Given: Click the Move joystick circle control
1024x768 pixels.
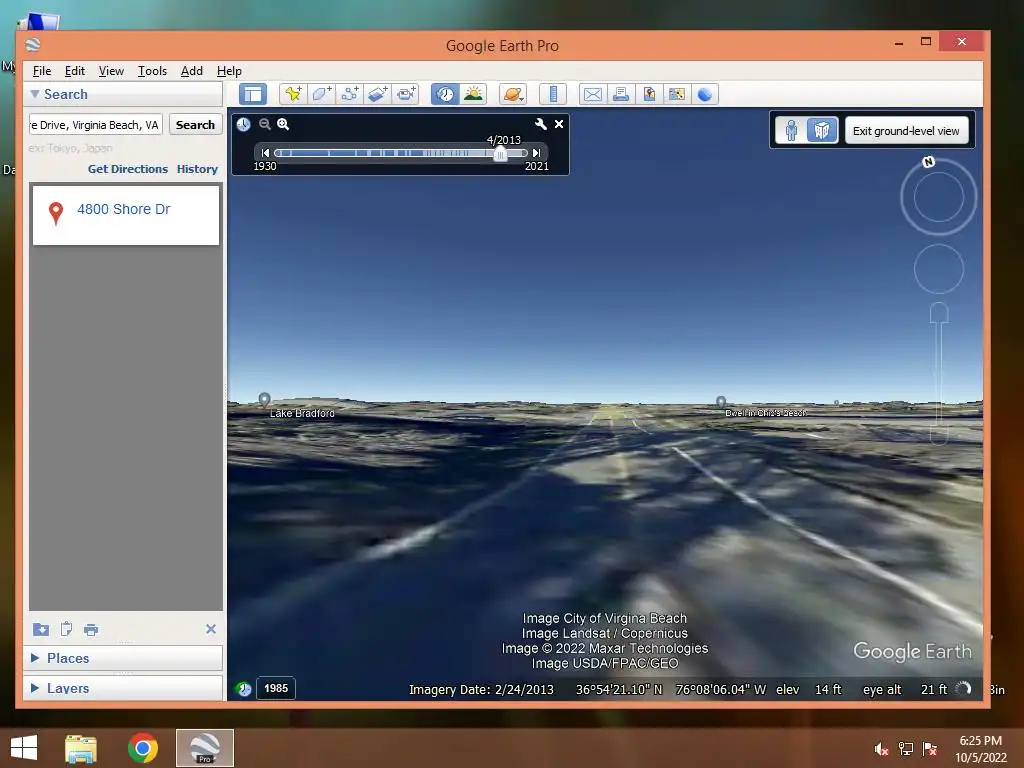Looking at the screenshot, I should tap(938, 269).
